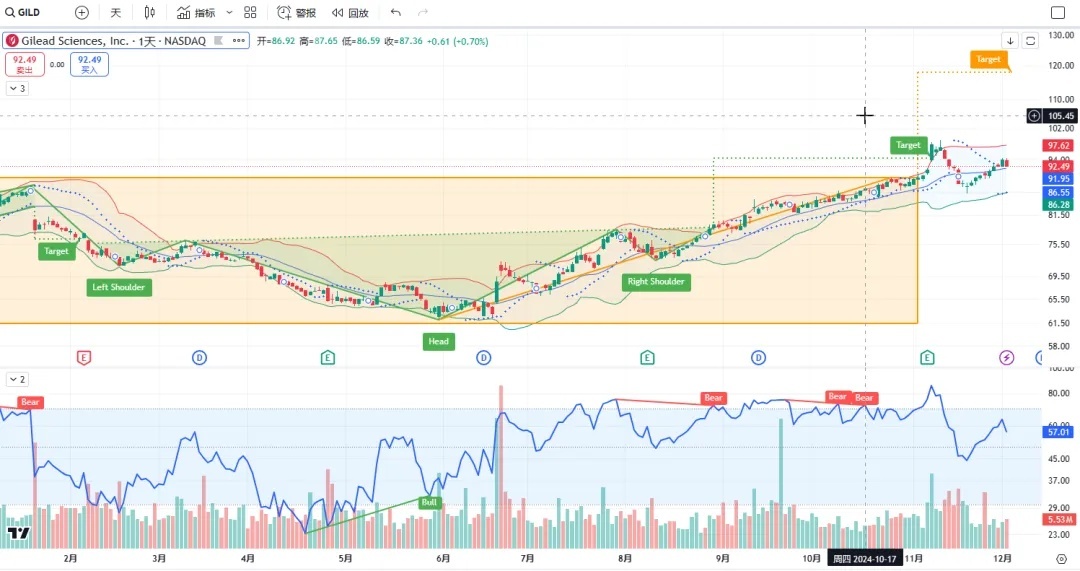Click the Gilead Sciences red logo icon

12,41
